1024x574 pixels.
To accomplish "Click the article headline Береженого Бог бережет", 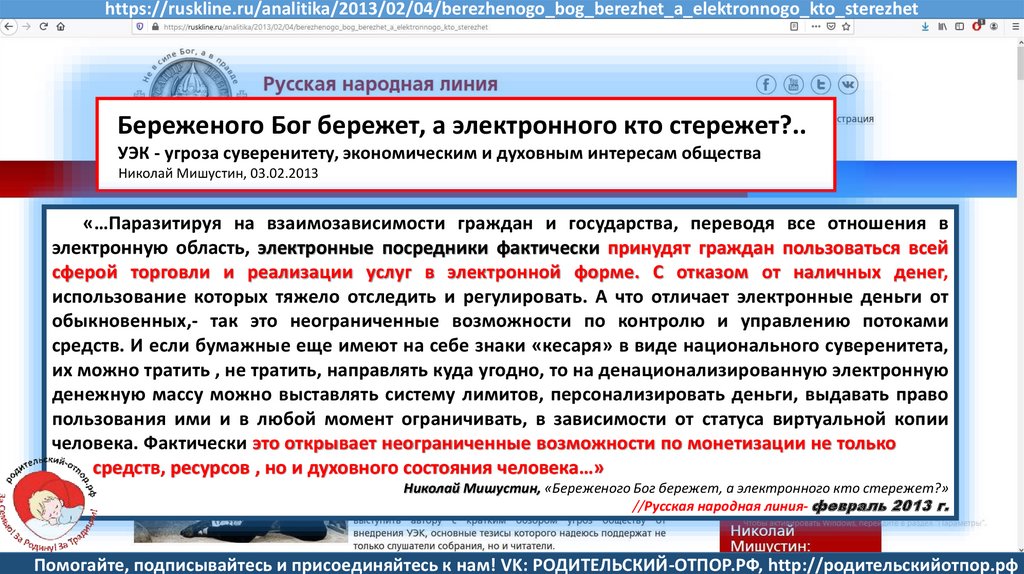I will coord(462,125).
